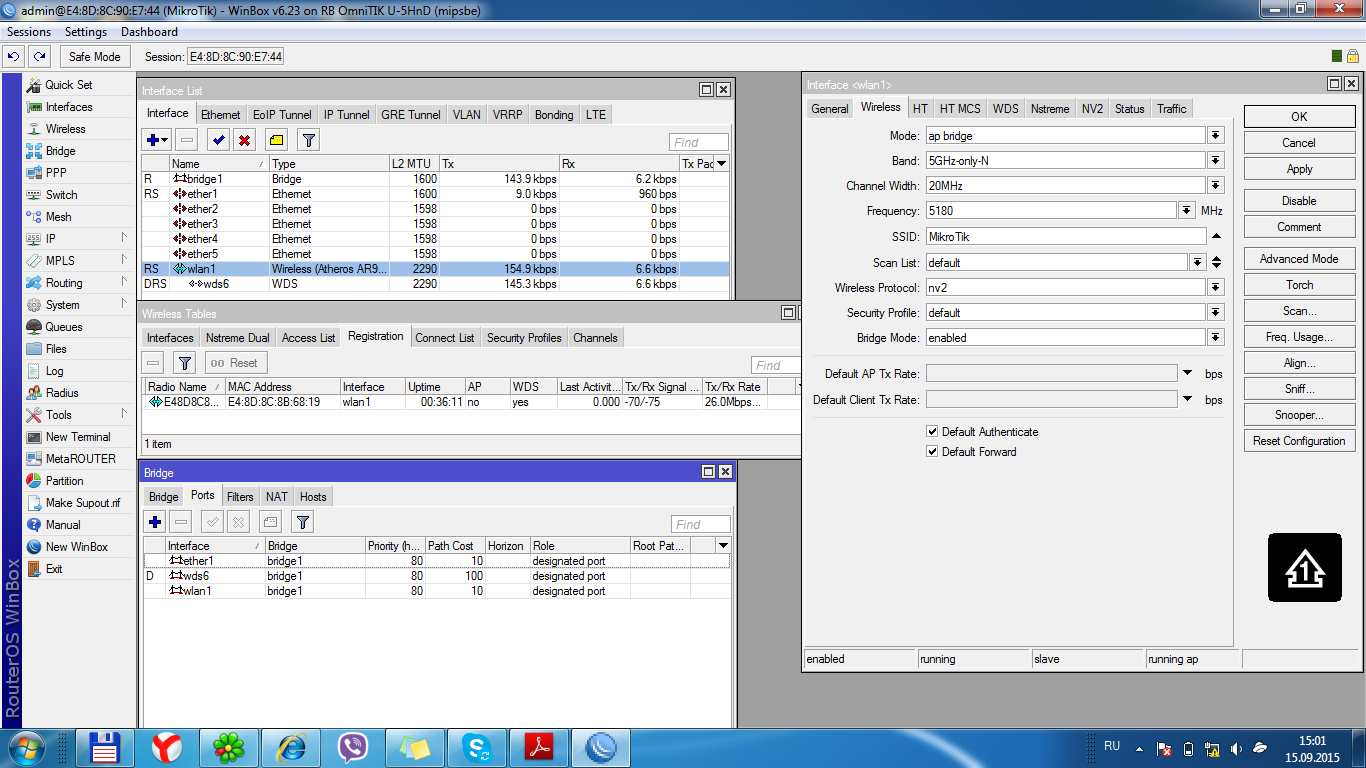This screenshot has width=1366, height=768.
Task: Click the yellow Comment icon in Interface List
Action: [277, 140]
